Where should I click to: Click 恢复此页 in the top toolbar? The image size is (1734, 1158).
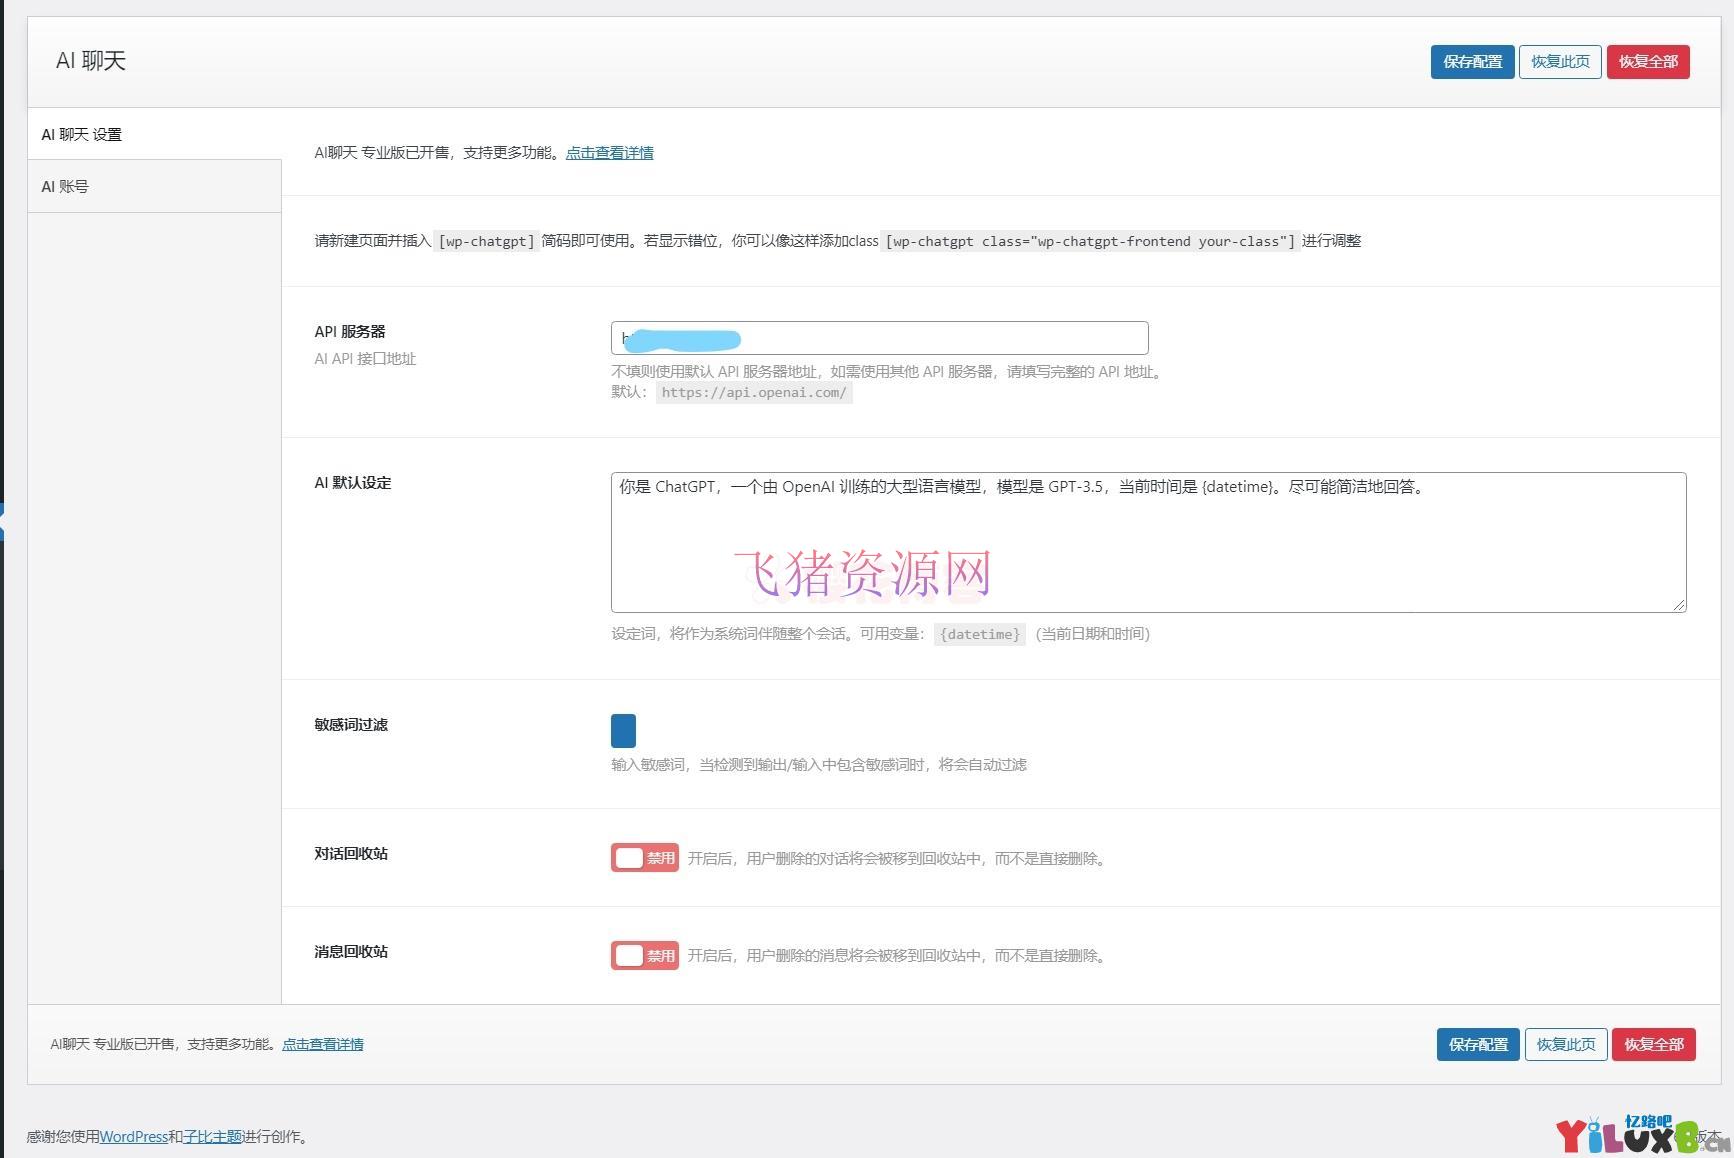pos(1559,61)
